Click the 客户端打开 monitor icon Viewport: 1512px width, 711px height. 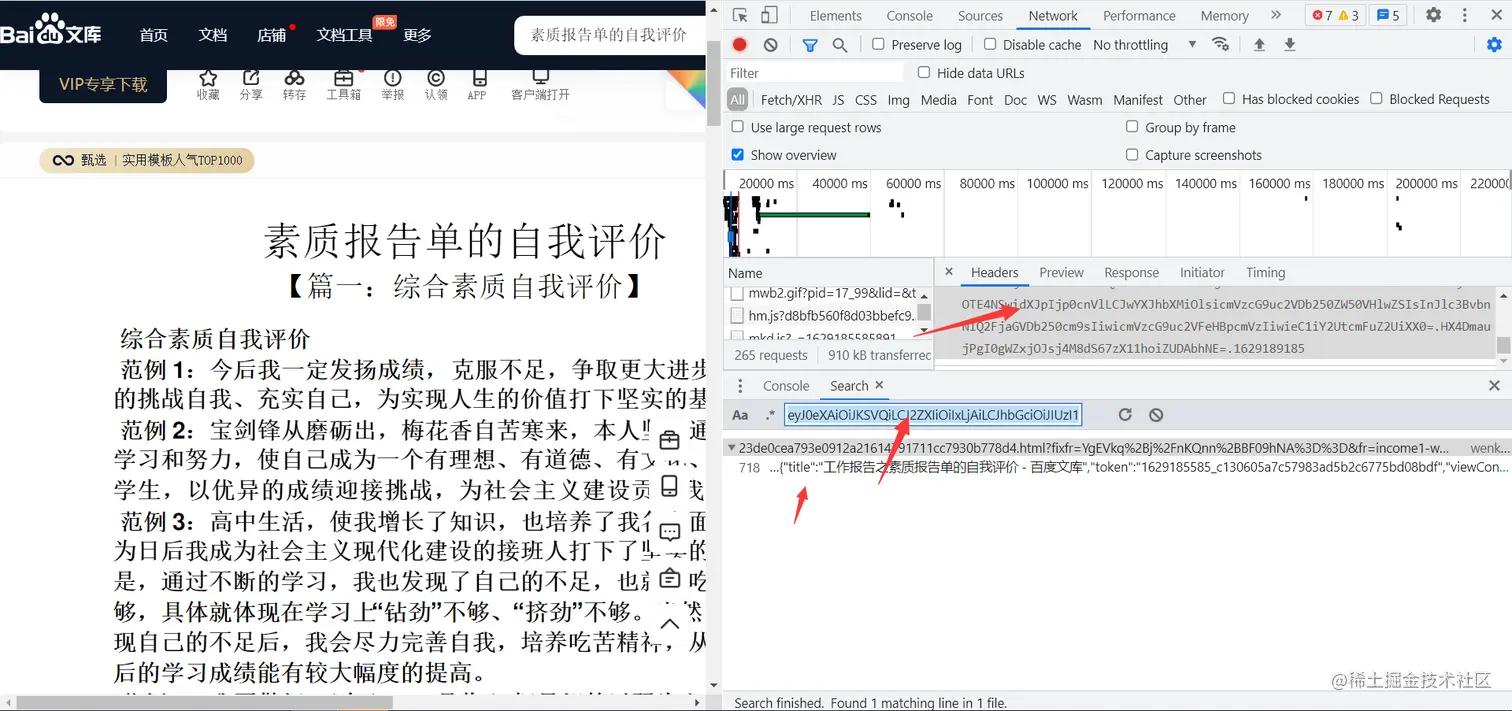[541, 77]
